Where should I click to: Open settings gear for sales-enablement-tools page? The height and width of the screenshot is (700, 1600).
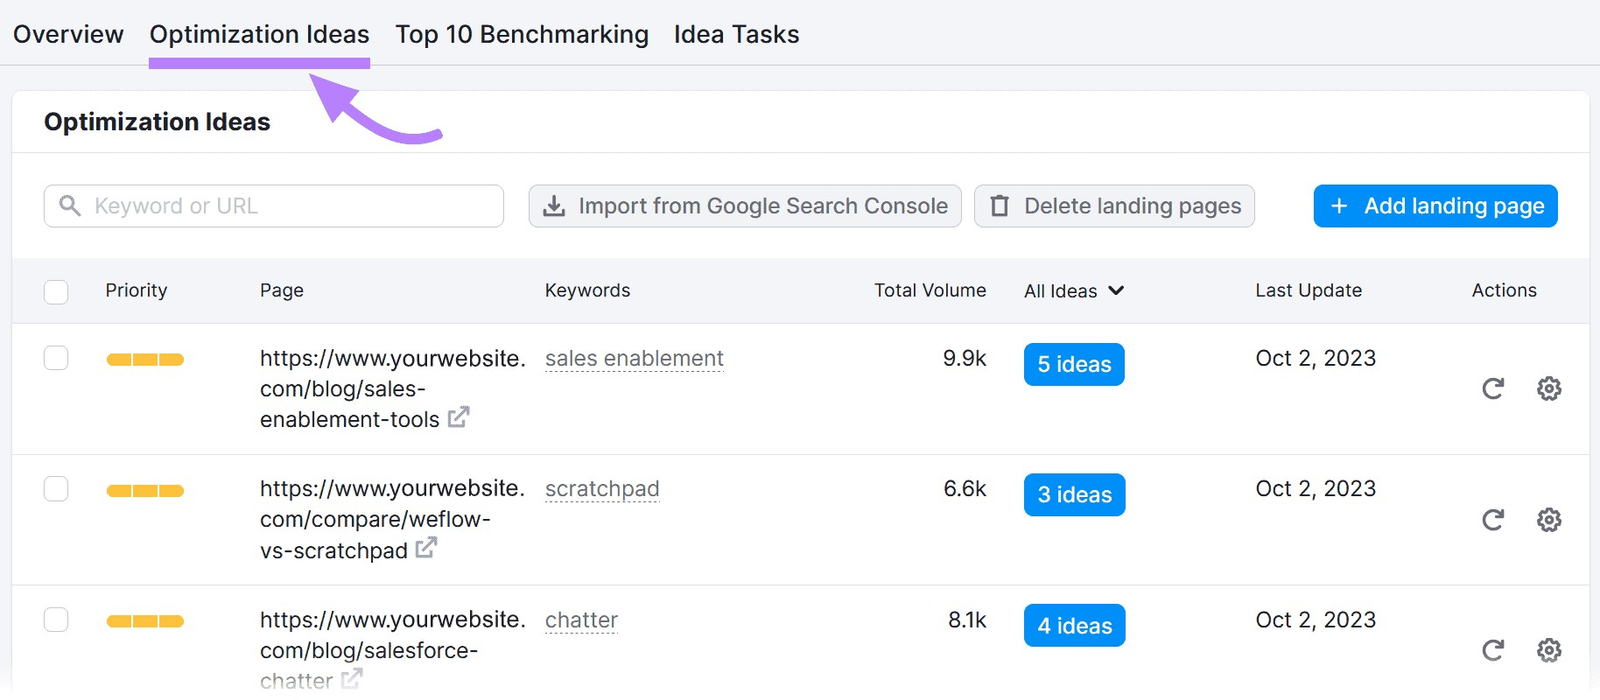point(1549,389)
